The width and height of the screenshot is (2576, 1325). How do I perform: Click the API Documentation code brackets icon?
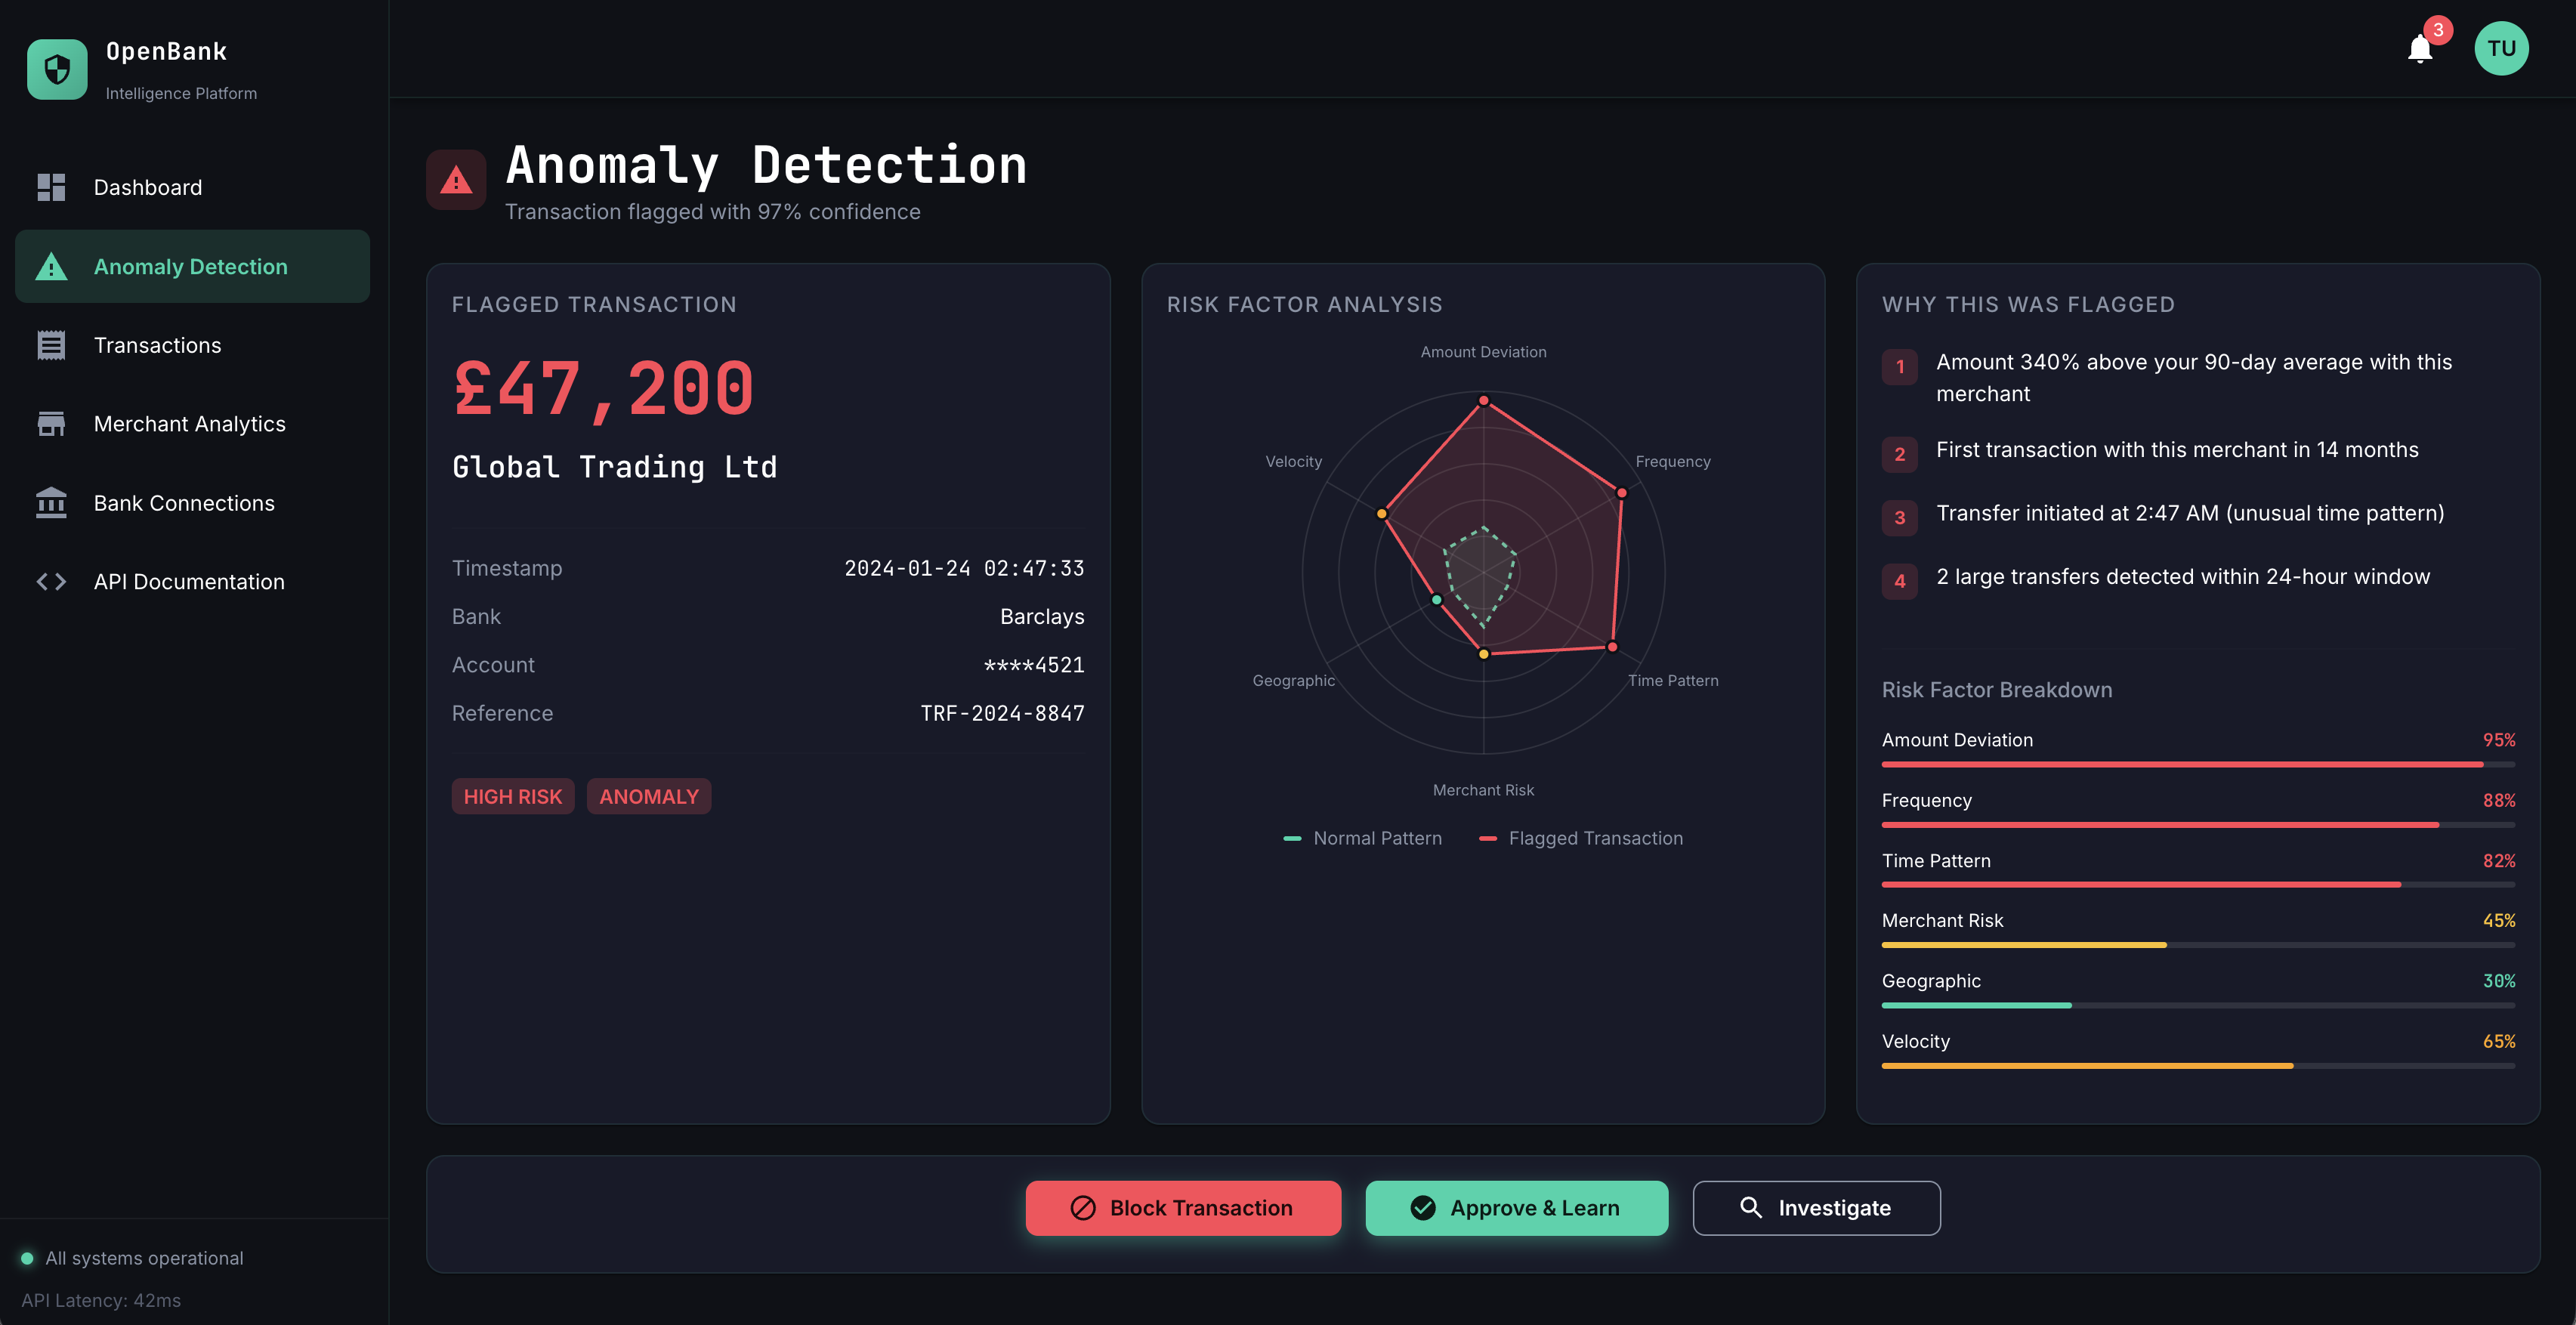(x=51, y=582)
